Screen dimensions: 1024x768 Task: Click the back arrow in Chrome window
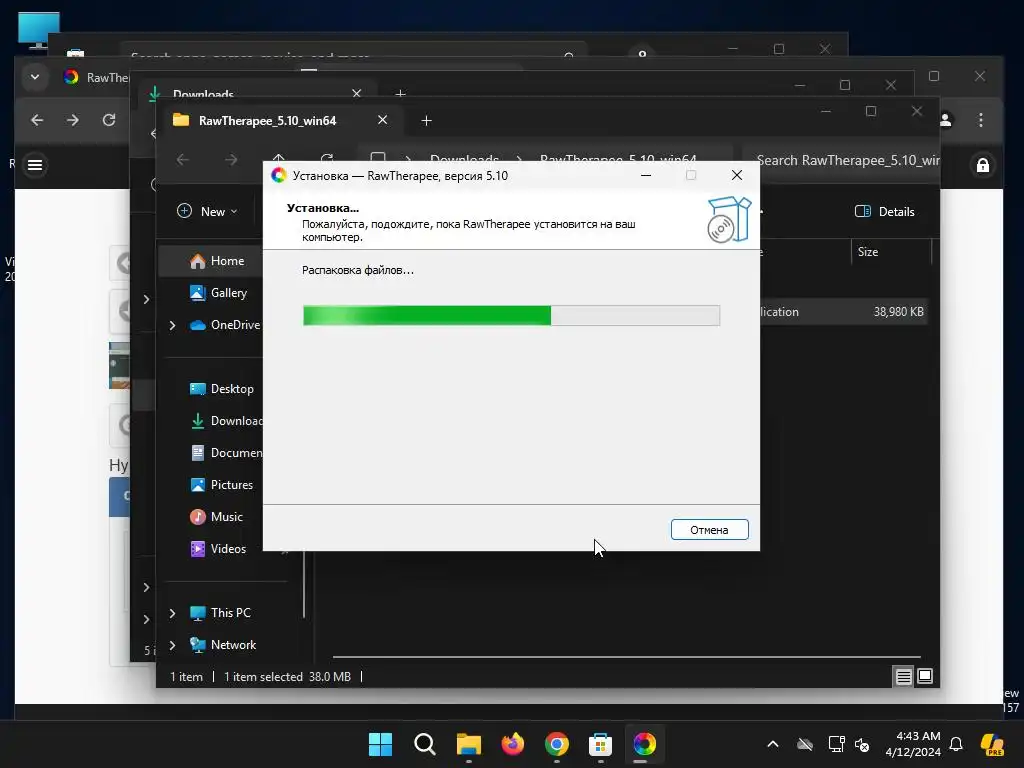(x=37, y=120)
